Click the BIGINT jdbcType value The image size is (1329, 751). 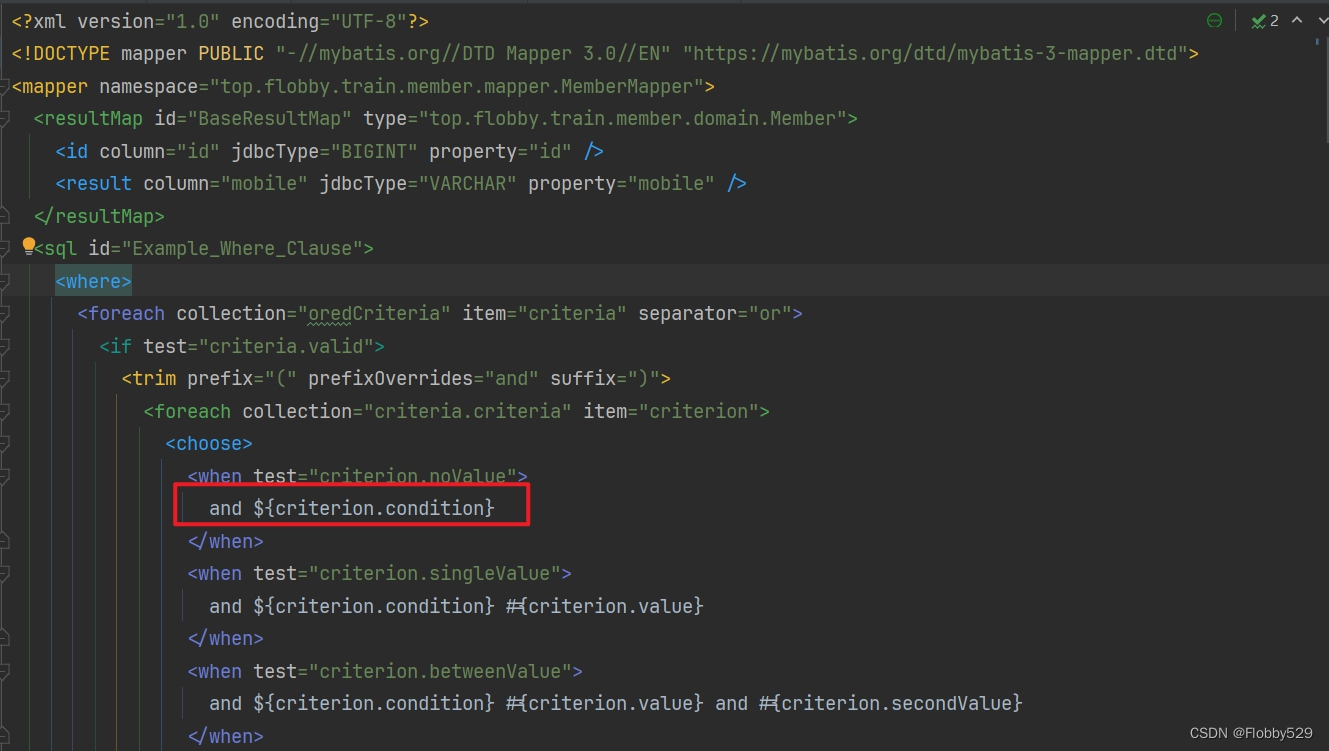coord(379,151)
